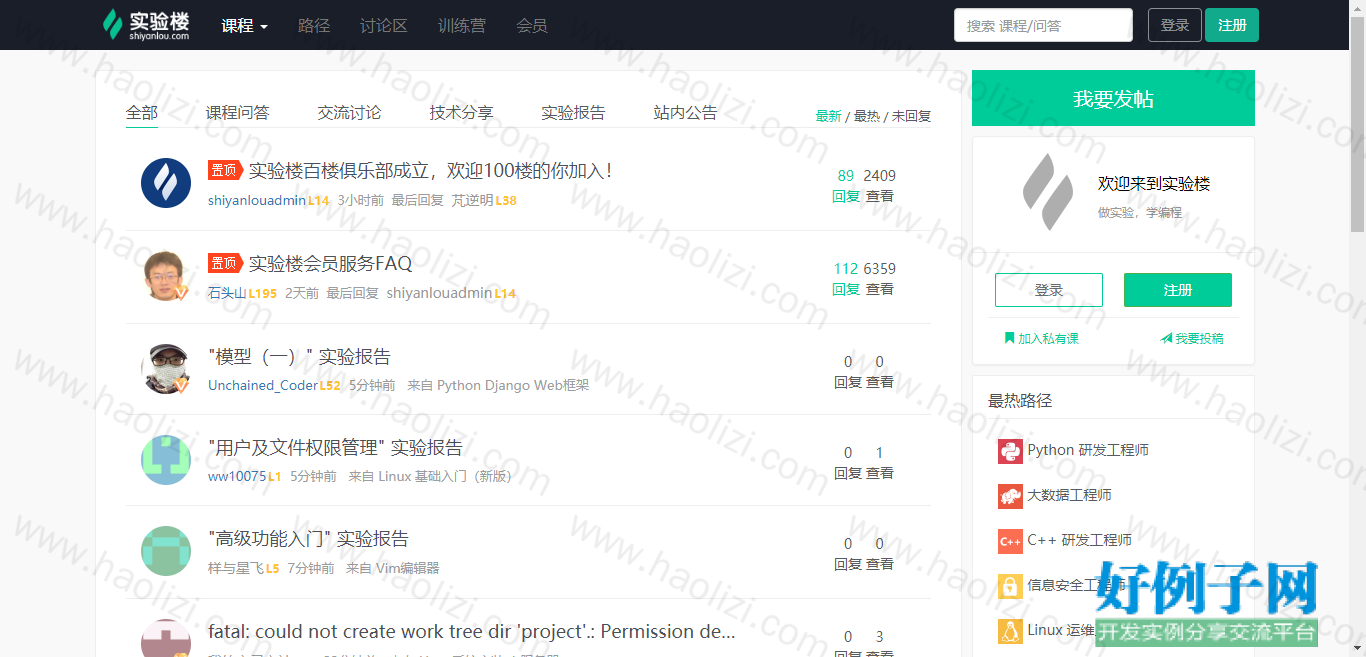Select the 全部 tab
The width and height of the screenshot is (1366, 657).
coord(142,113)
